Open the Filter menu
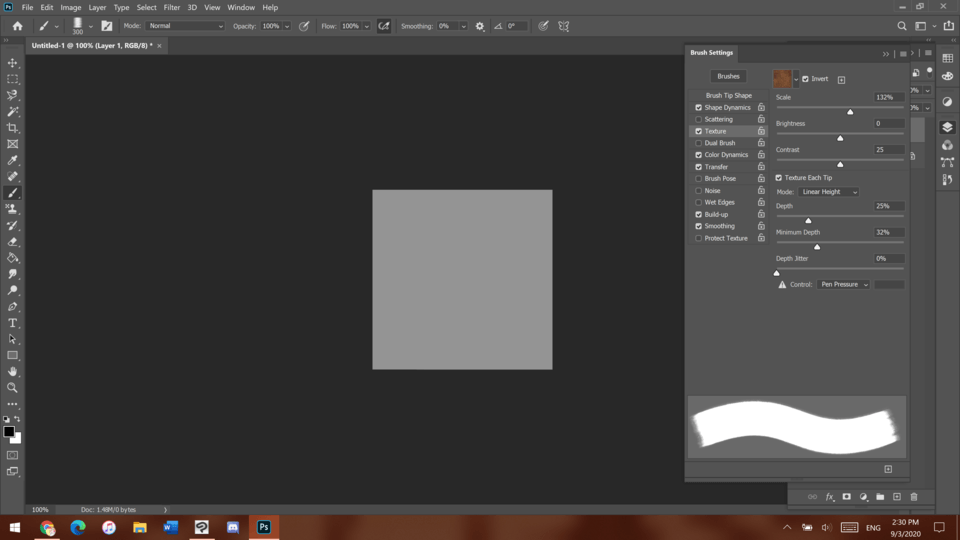The width and height of the screenshot is (960, 540). click(172, 7)
